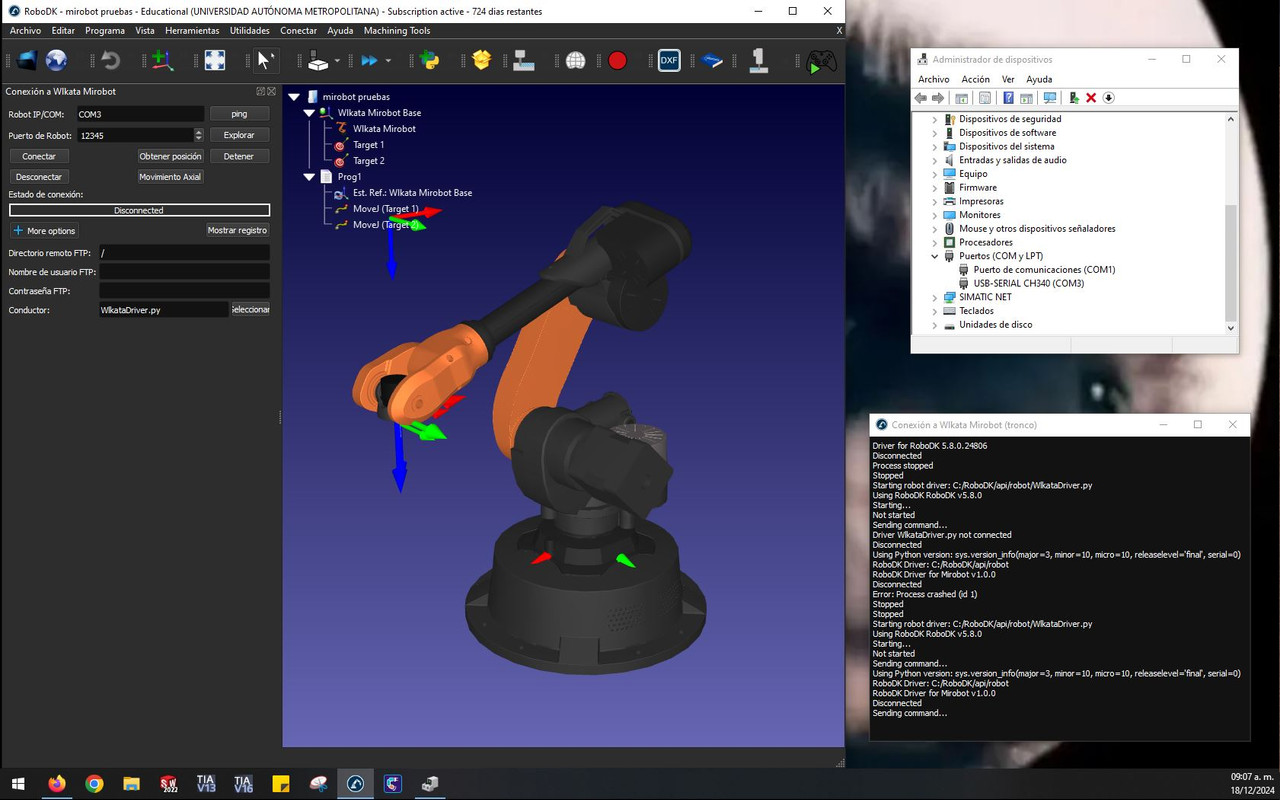Click scan for hardware changes icon in Device Manager
Viewport: 1280px width, 800px height.
[x=1050, y=98]
